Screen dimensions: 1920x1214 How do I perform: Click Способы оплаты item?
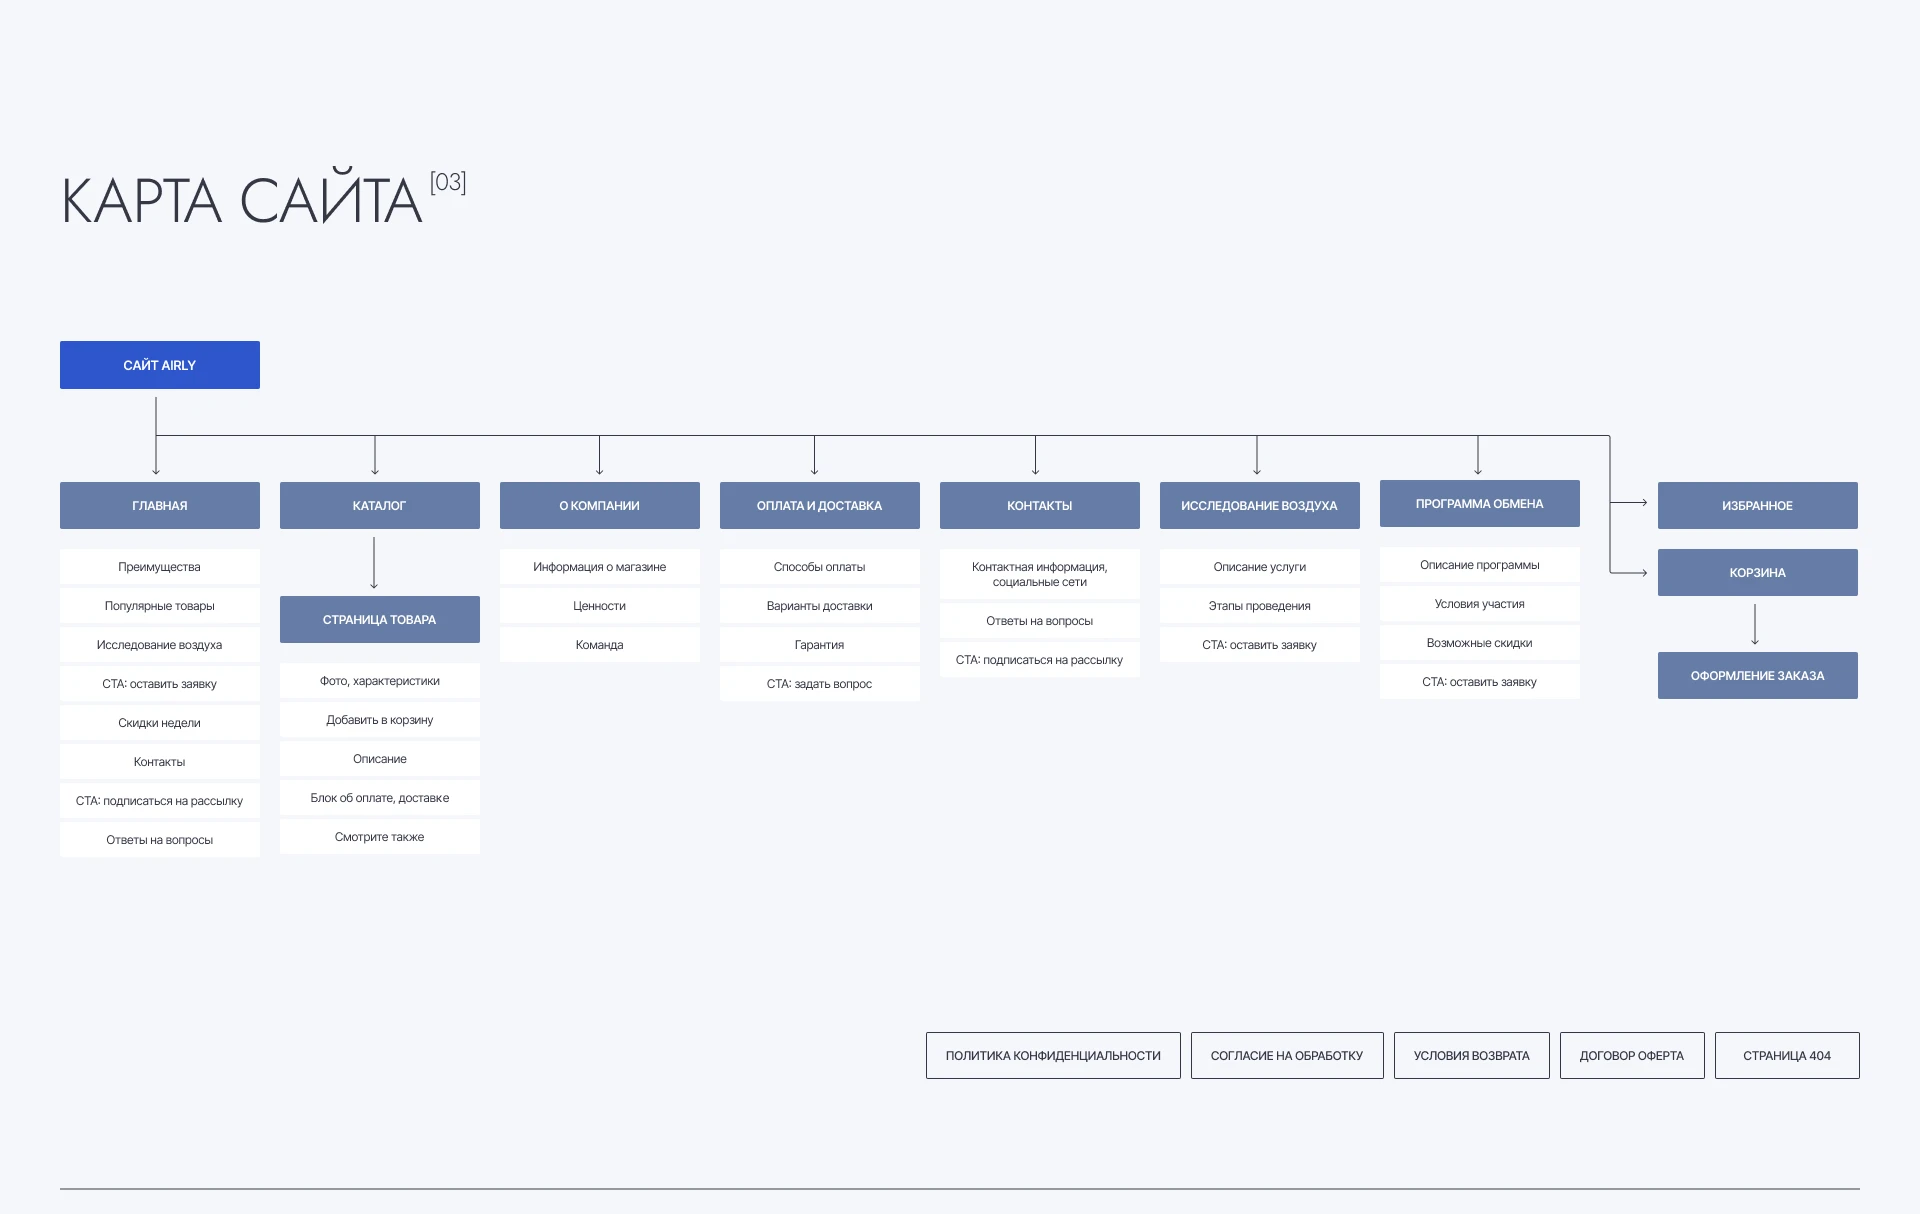click(x=820, y=566)
